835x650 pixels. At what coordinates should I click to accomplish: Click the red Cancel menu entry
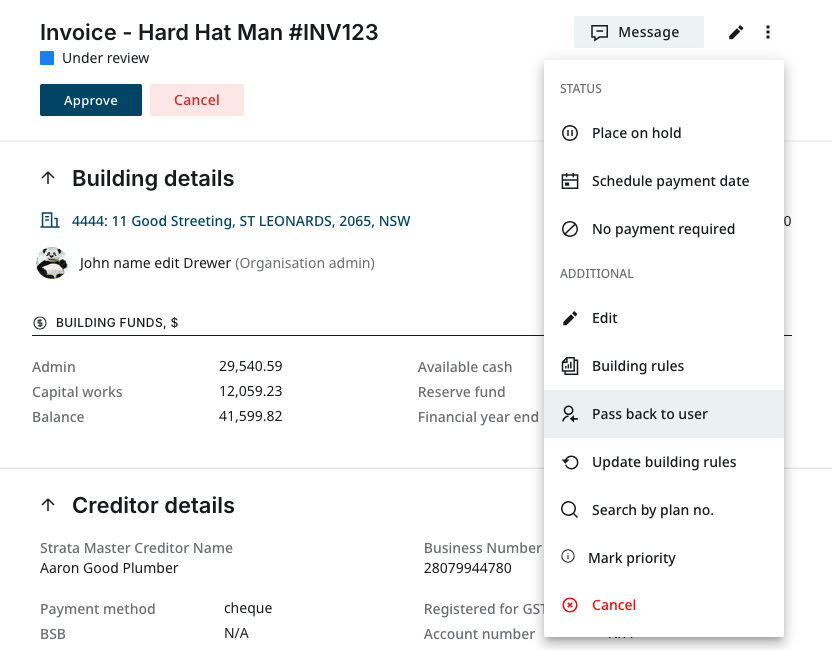(613, 605)
